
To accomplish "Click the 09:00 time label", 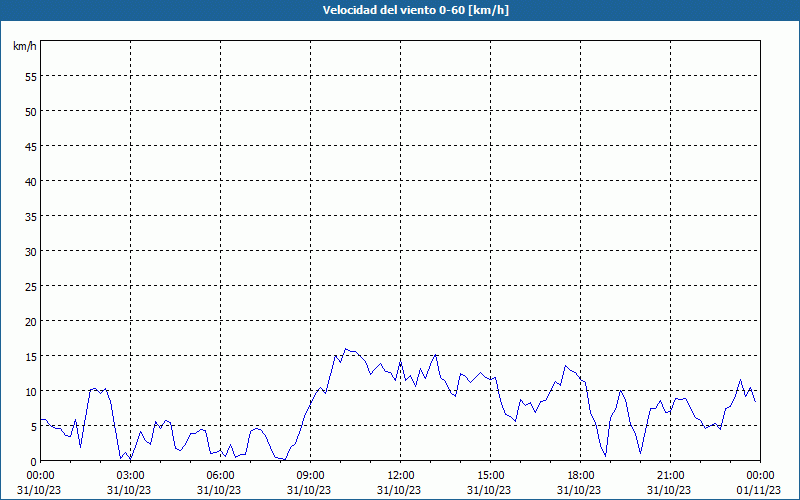I will (x=310, y=476).
